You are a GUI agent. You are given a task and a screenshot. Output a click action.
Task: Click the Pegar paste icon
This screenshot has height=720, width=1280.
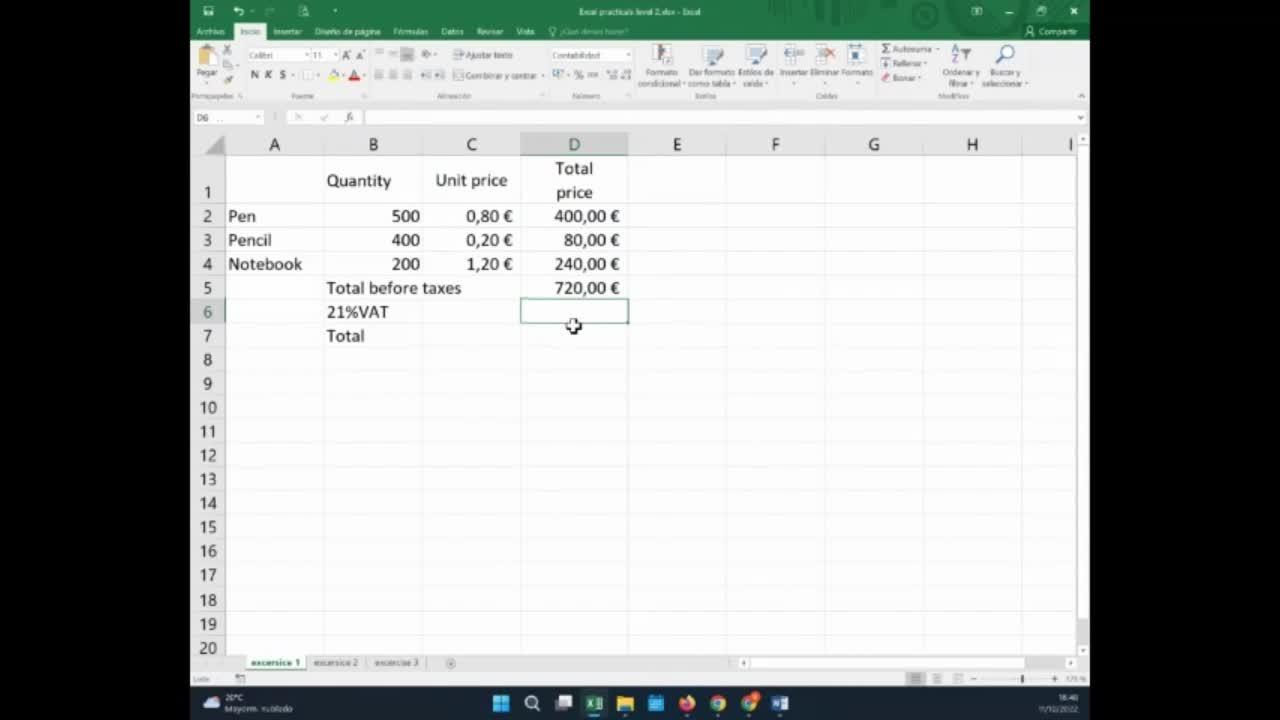(x=207, y=56)
